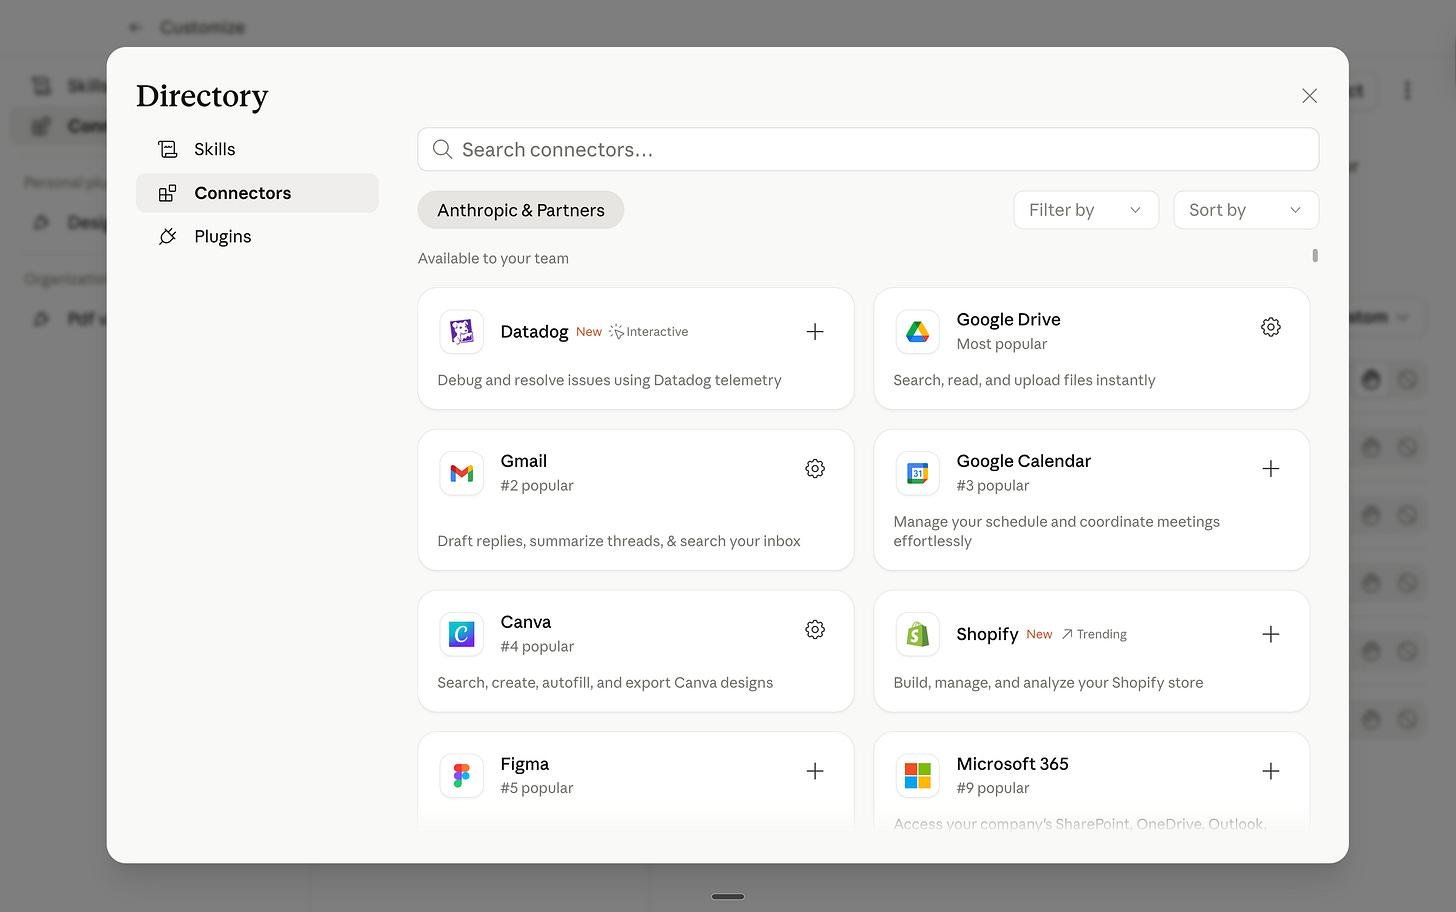
Task: Open the Gmail card title
Action: point(523,461)
